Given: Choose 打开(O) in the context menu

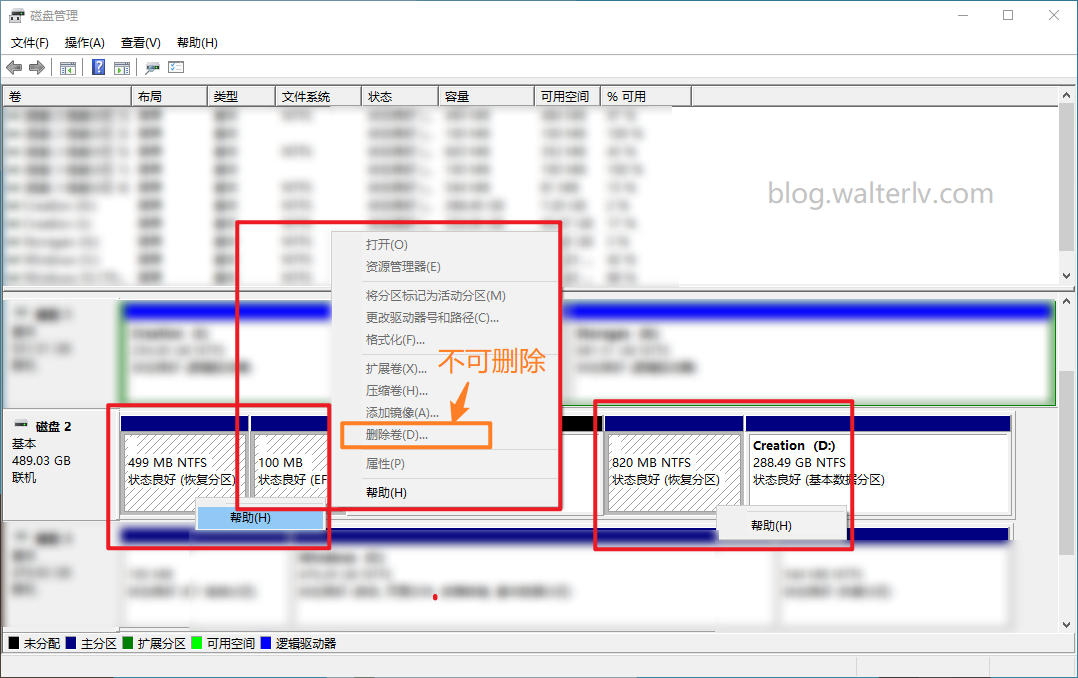Looking at the screenshot, I should 387,244.
